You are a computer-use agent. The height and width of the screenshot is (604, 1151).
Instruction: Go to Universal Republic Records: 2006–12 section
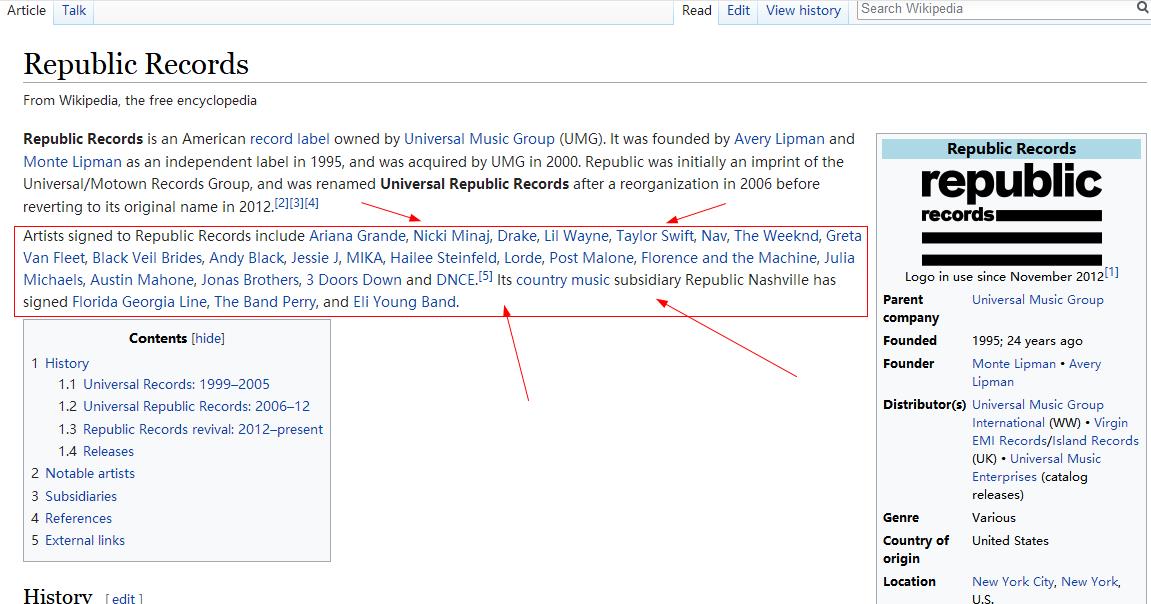196,406
